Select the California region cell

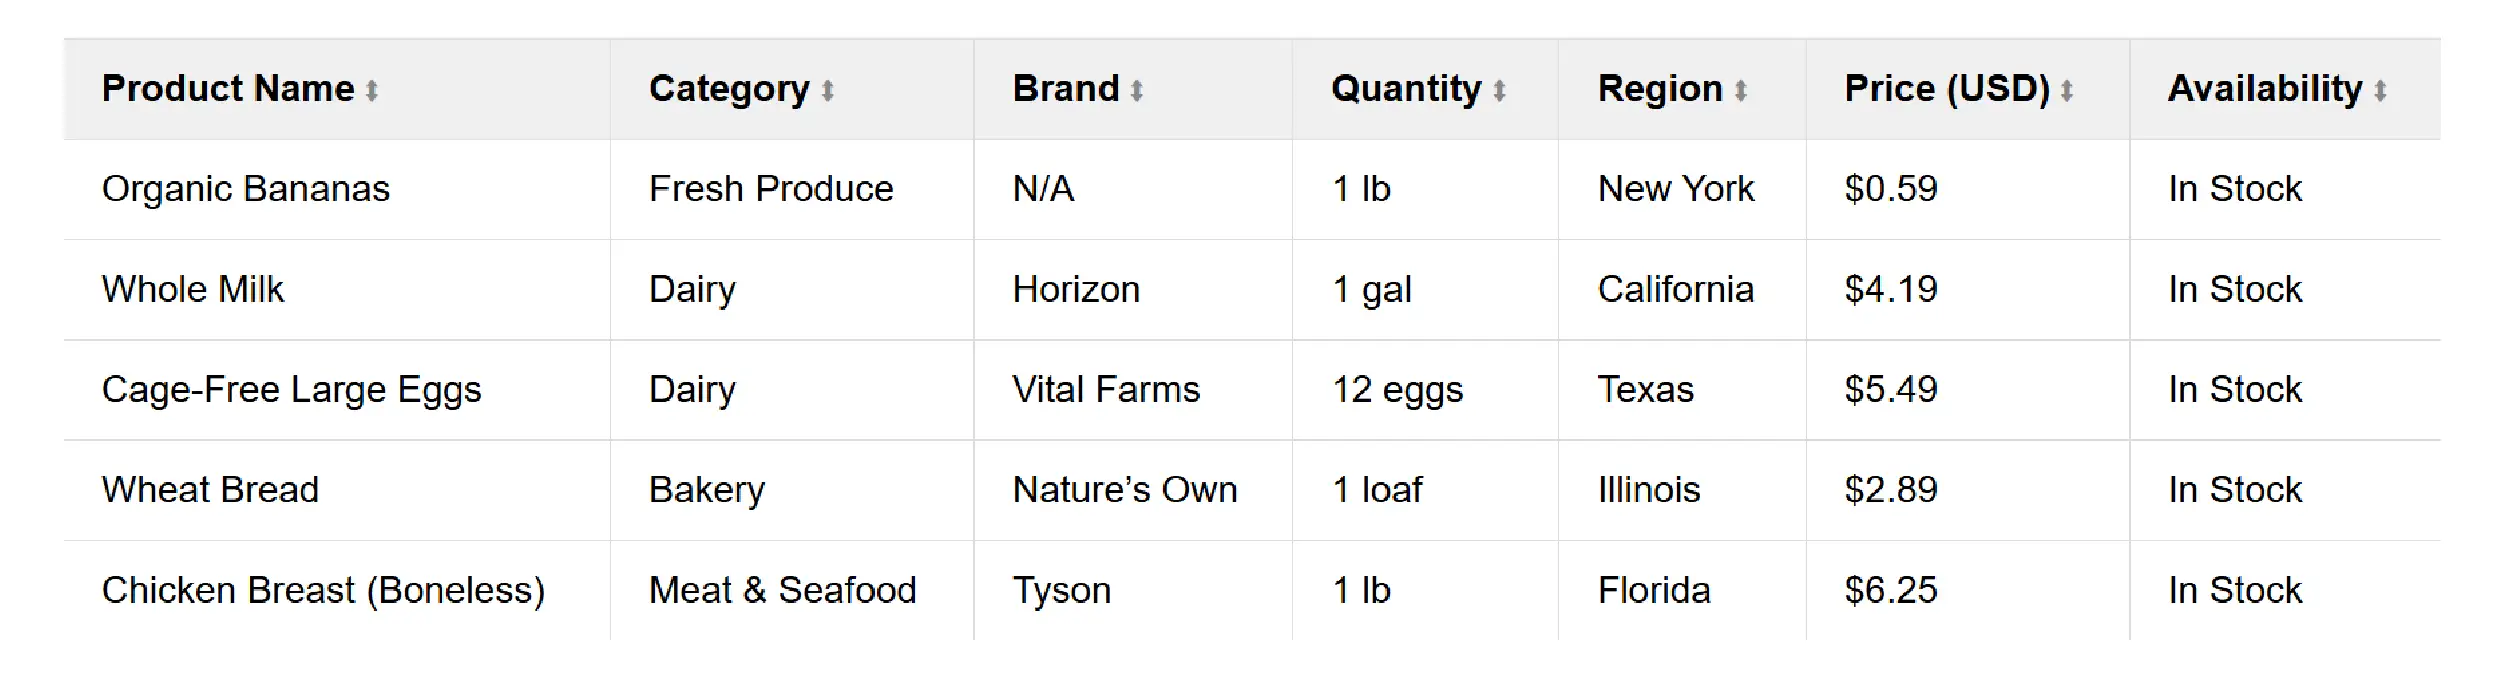pos(1675,290)
